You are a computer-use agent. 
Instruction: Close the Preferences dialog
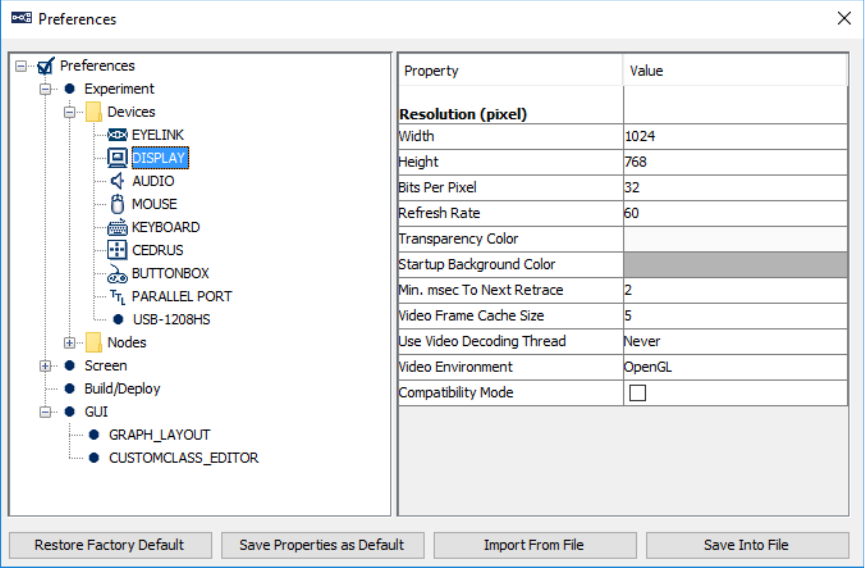(843, 18)
